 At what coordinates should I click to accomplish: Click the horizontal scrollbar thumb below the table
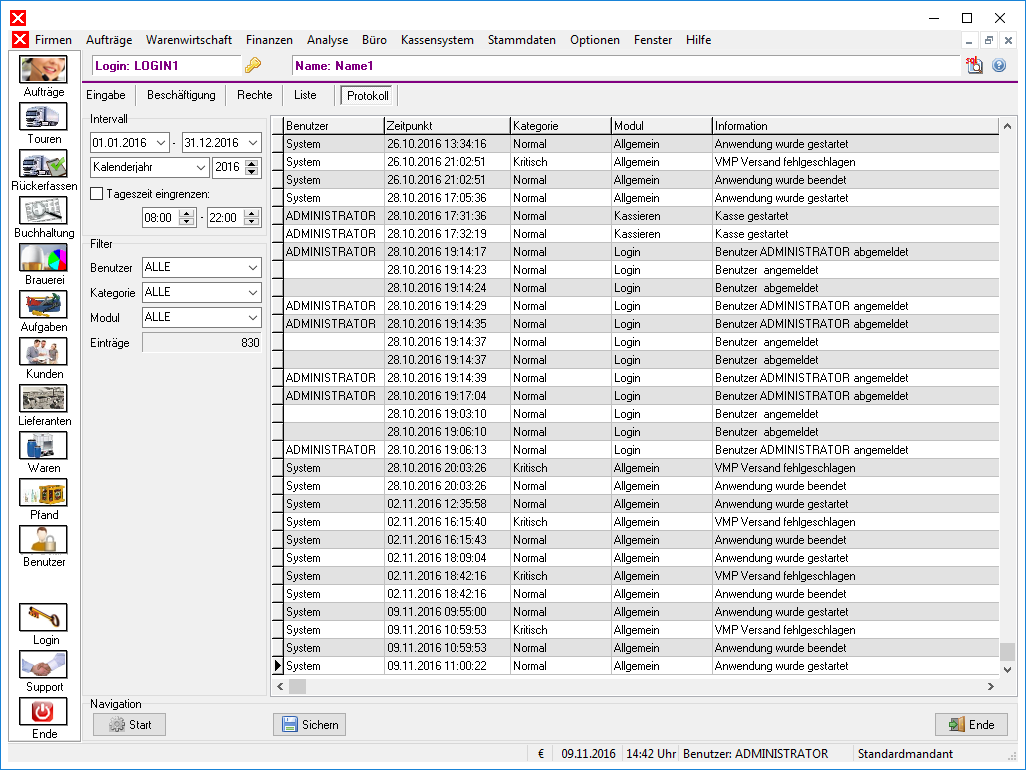298,686
